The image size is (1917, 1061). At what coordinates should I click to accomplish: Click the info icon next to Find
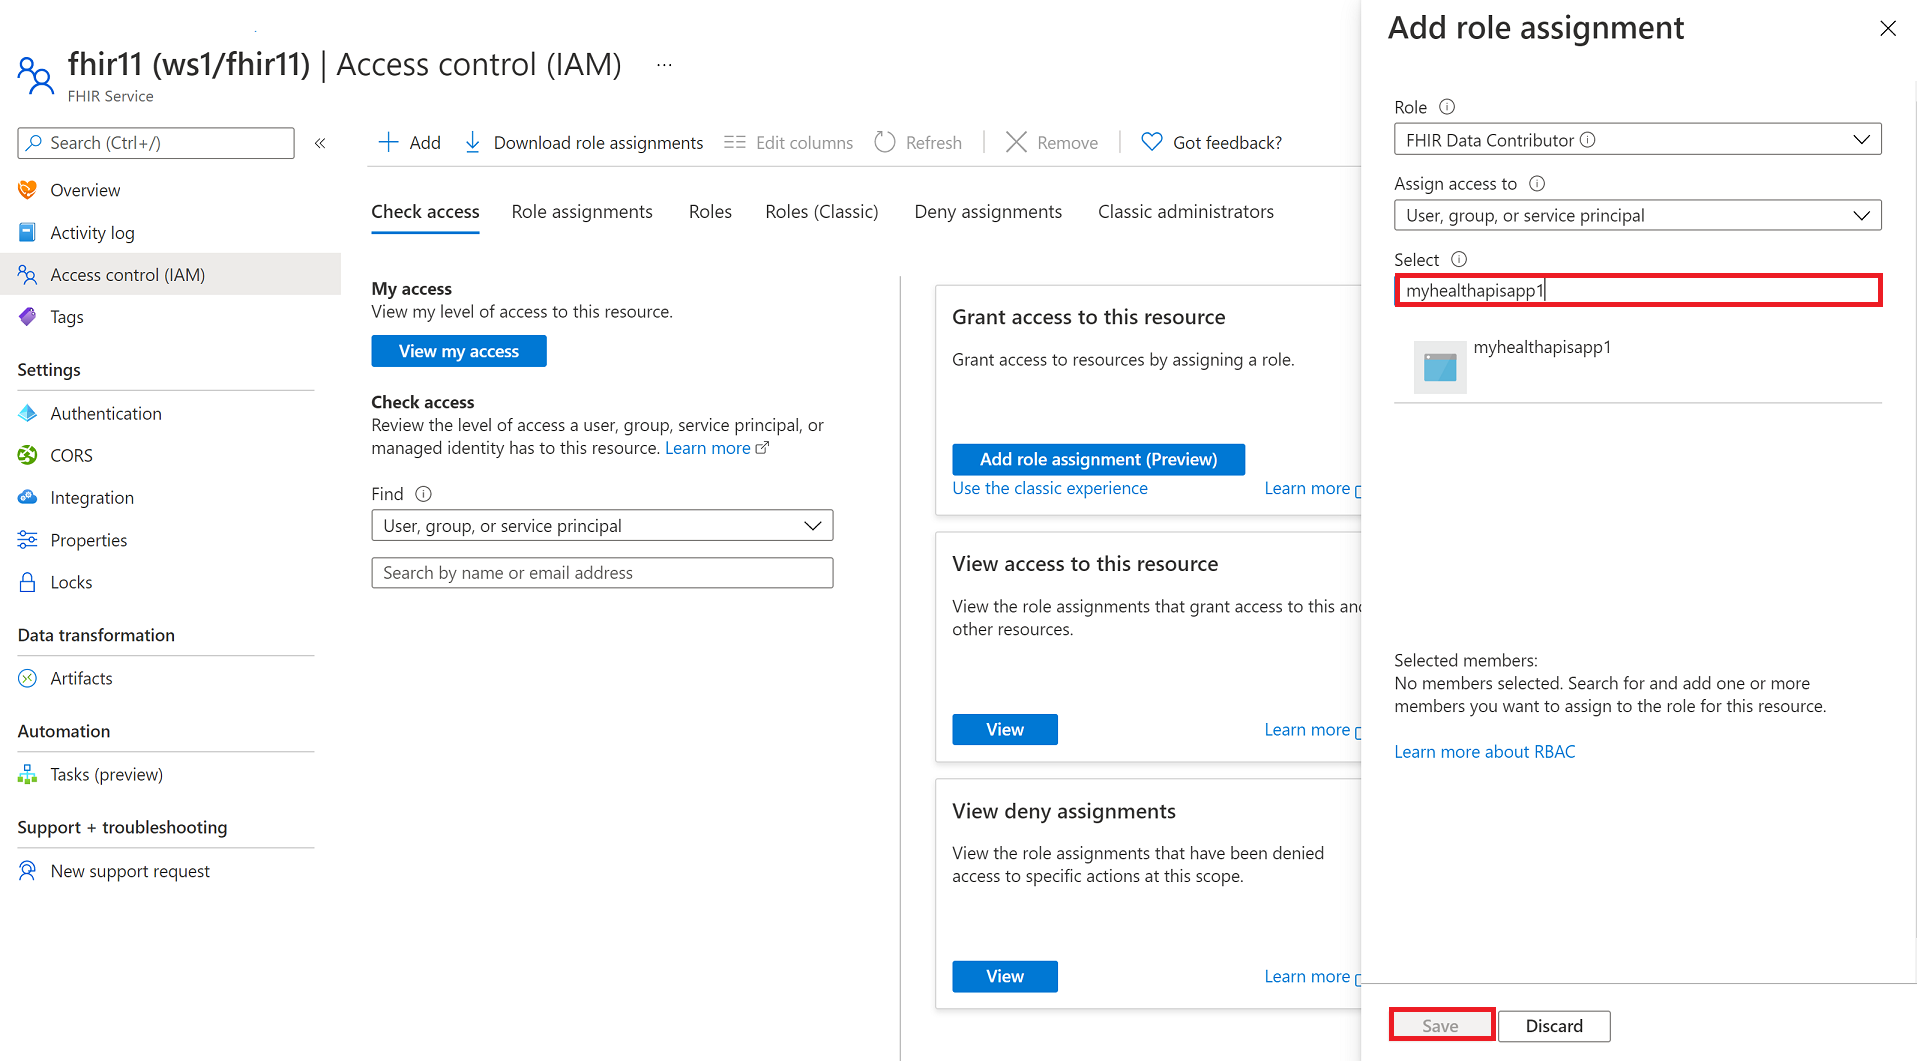423,493
